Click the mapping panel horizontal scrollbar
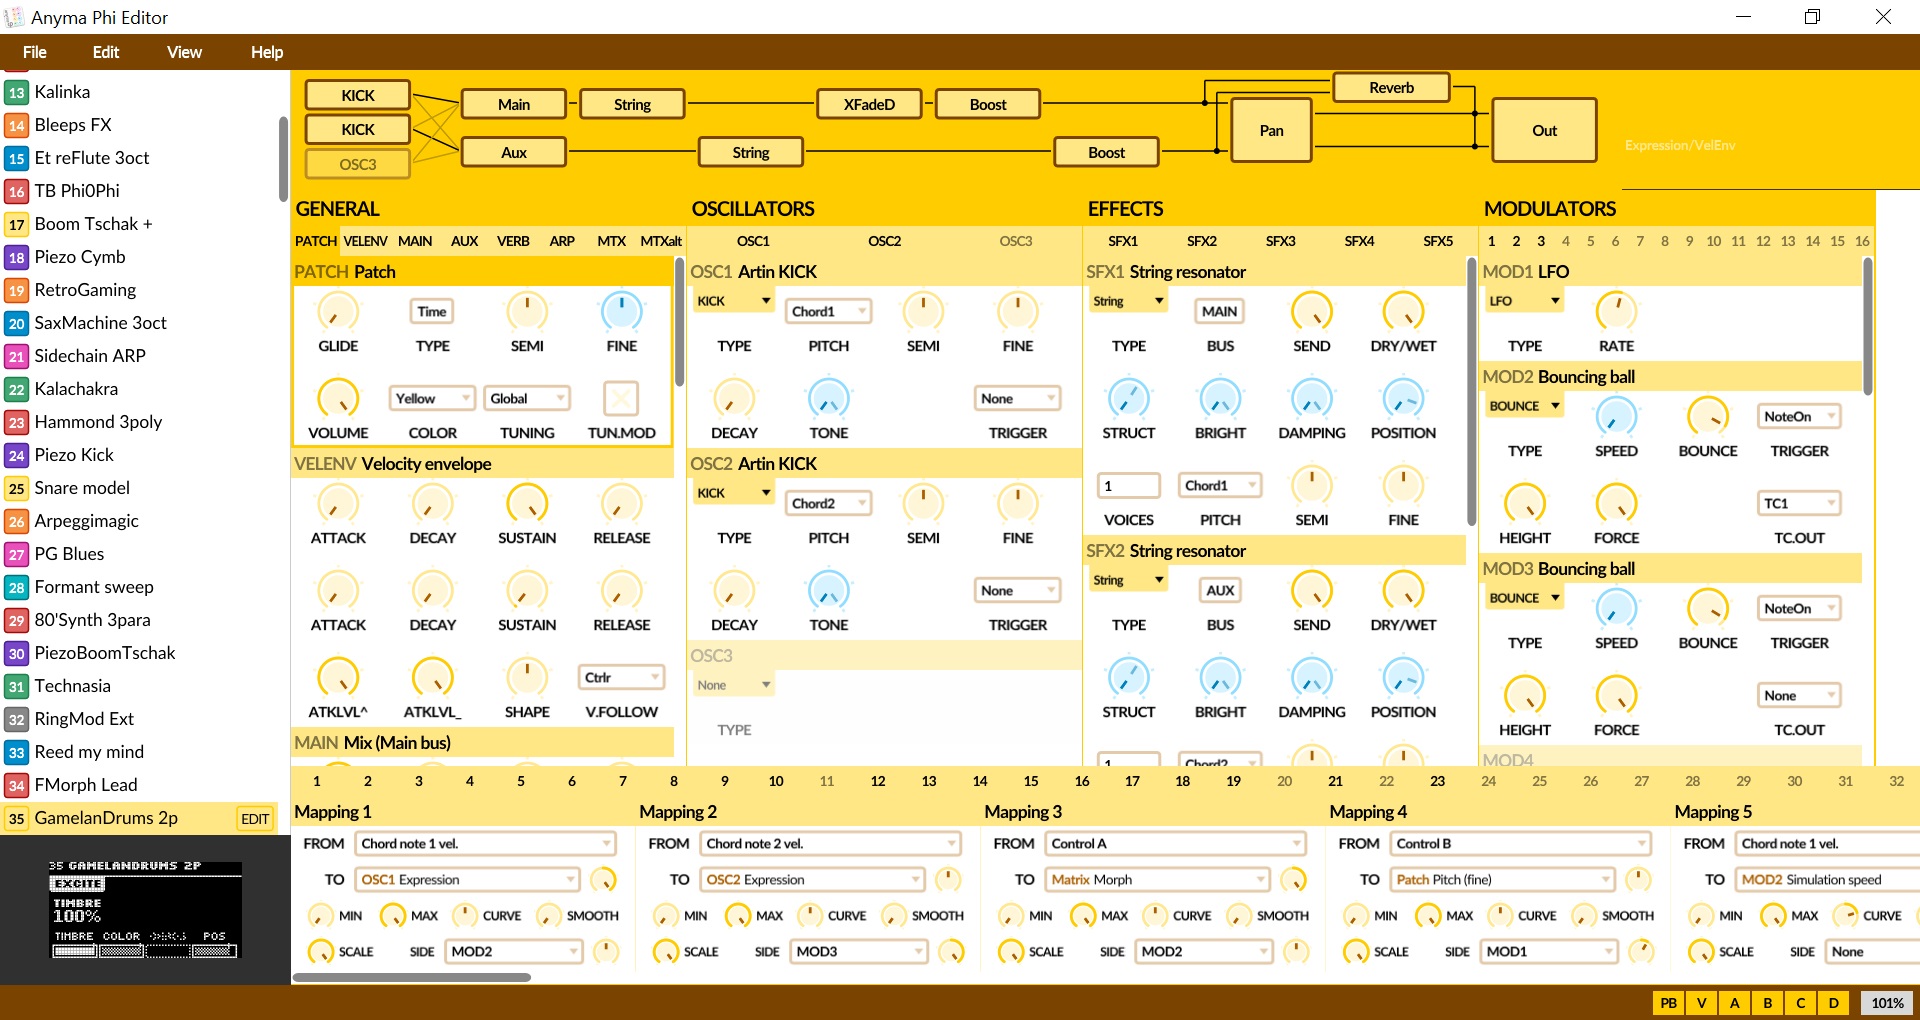The height and width of the screenshot is (1020, 1920). click(411, 977)
